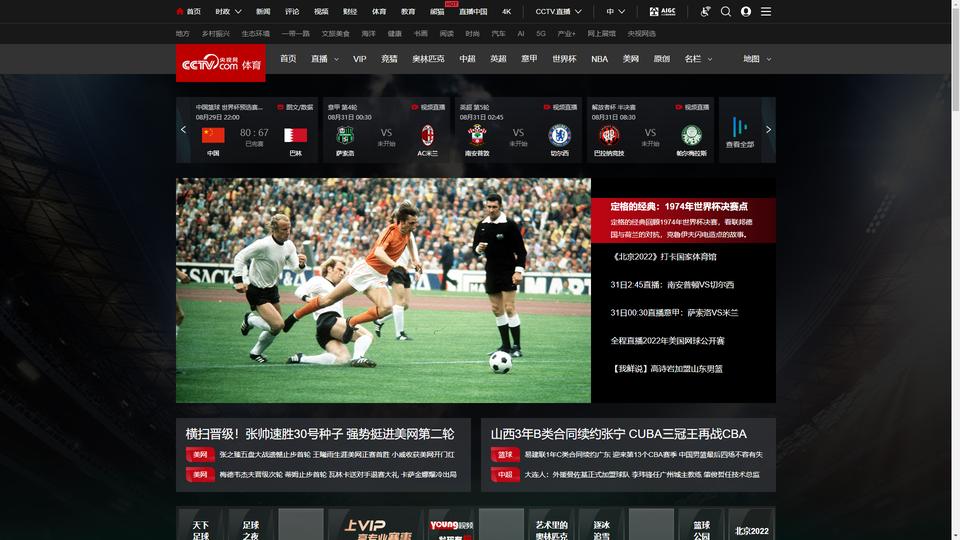The height and width of the screenshot is (540, 960).
Task: Select 全程直播2022年美国网球公开赛
Action: [x=667, y=340]
